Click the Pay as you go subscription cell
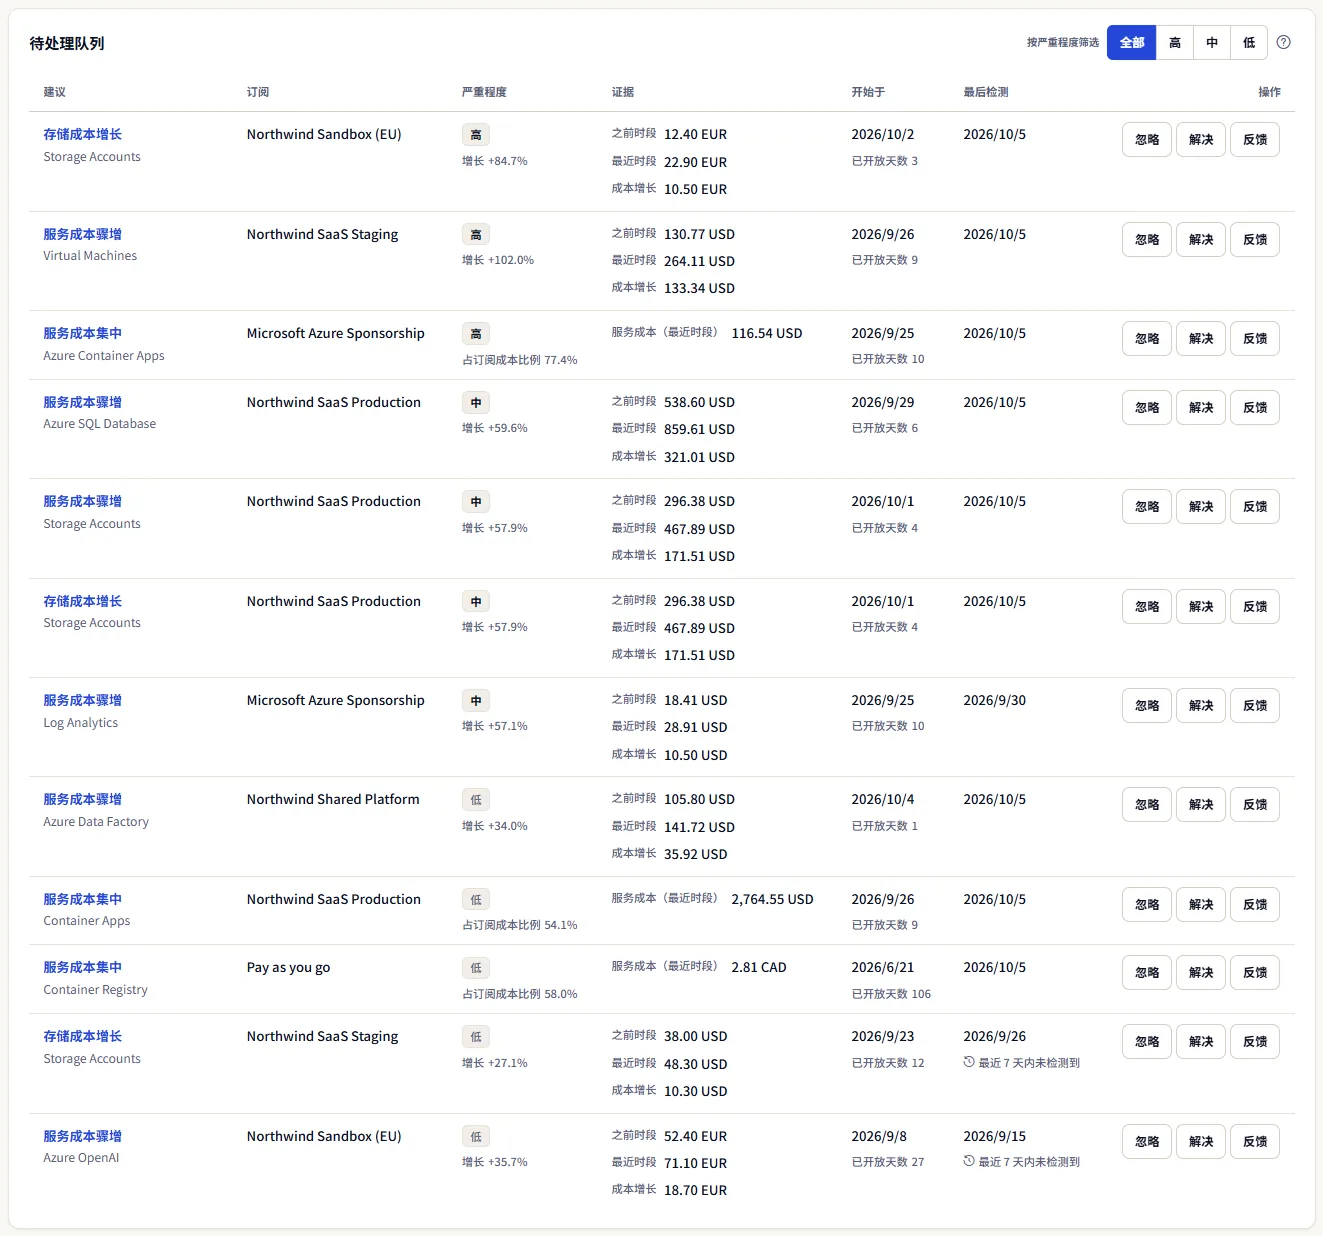This screenshot has width=1323, height=1236. coord(288,967)
